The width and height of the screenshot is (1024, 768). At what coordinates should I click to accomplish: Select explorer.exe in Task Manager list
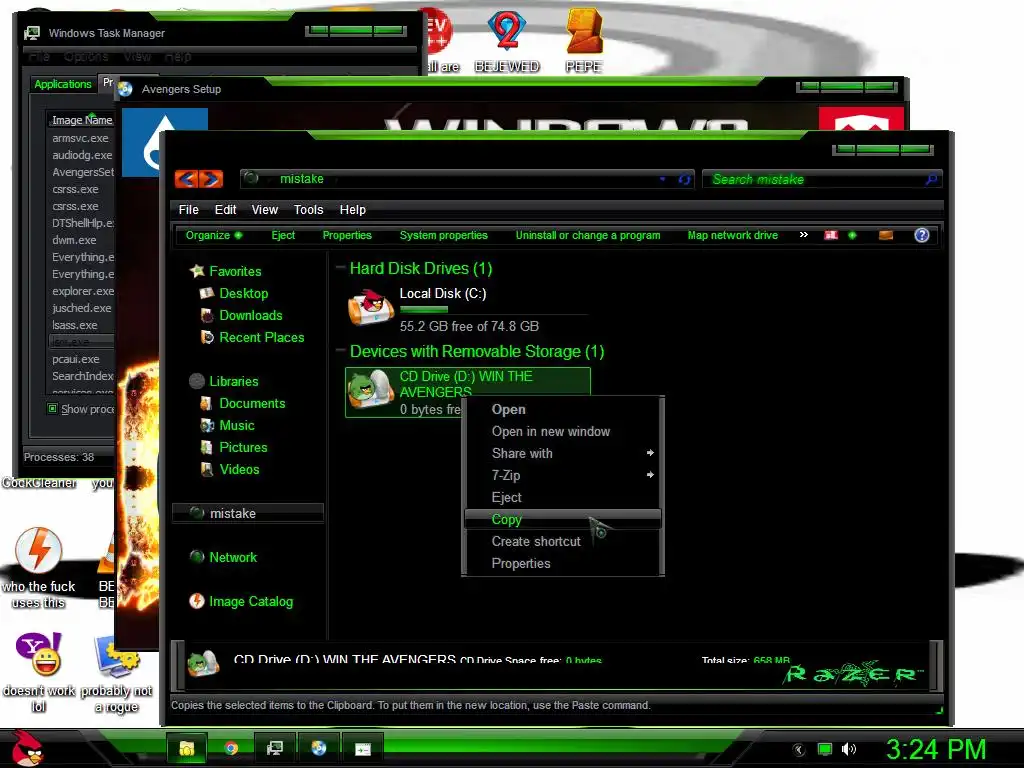tap(82, 291)
